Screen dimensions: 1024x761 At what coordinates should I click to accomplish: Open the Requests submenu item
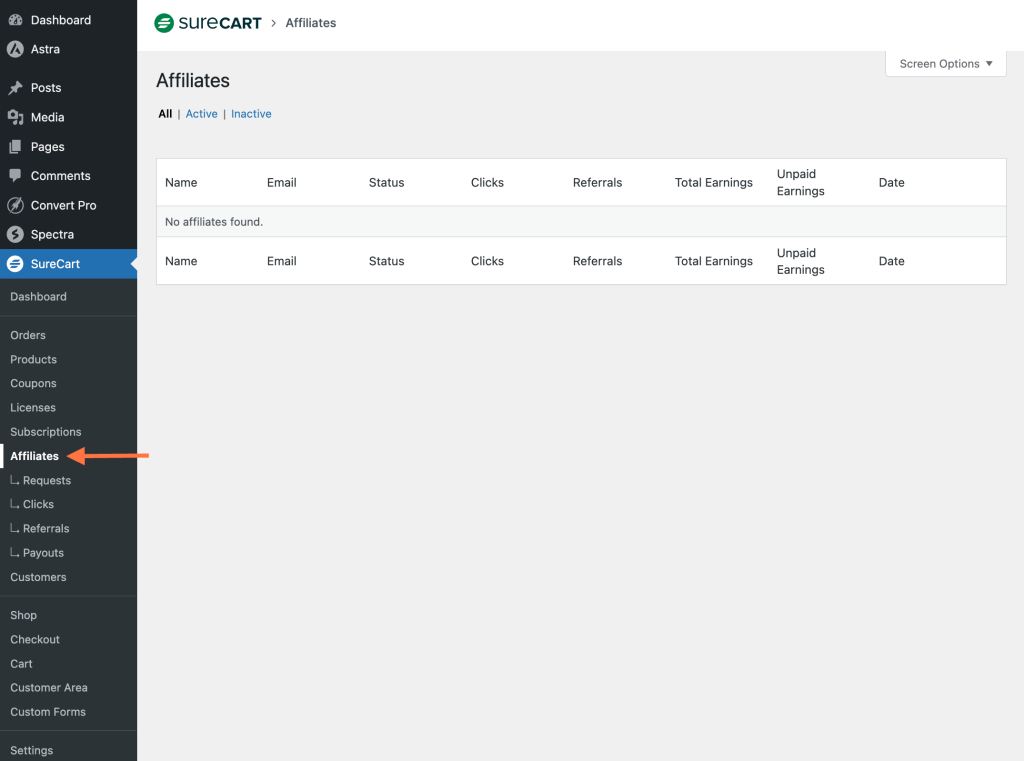(x=46, y=481)
